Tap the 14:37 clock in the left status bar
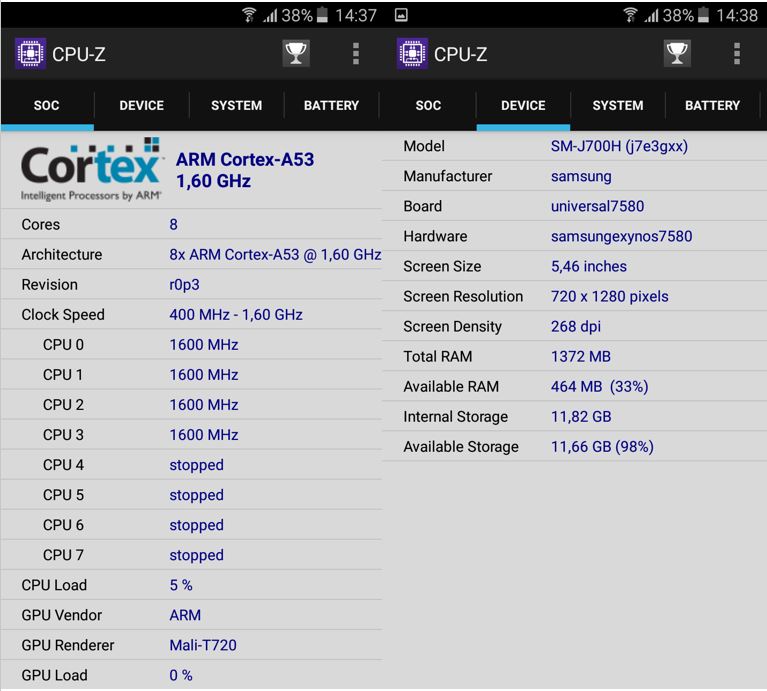Screen dimensions: 767x691 pyautogui.click(x=356, y=16)
